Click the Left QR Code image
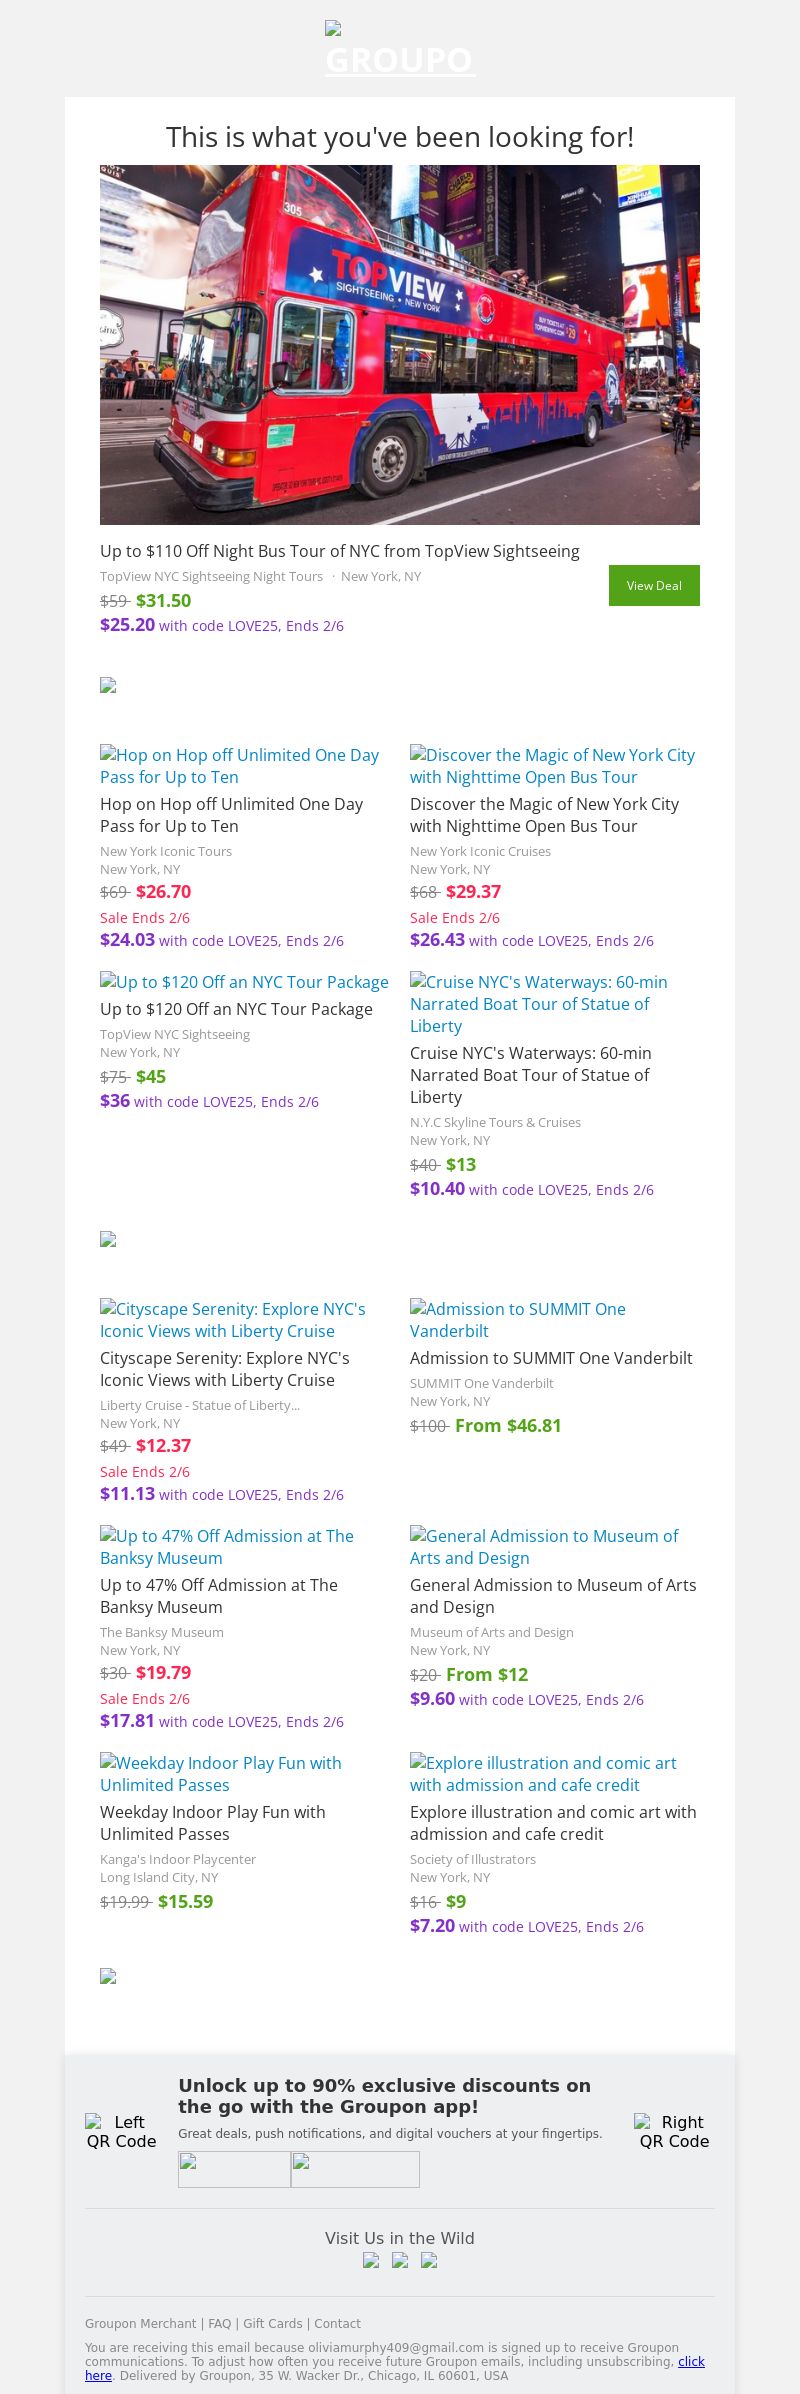 pos(121,2131)
